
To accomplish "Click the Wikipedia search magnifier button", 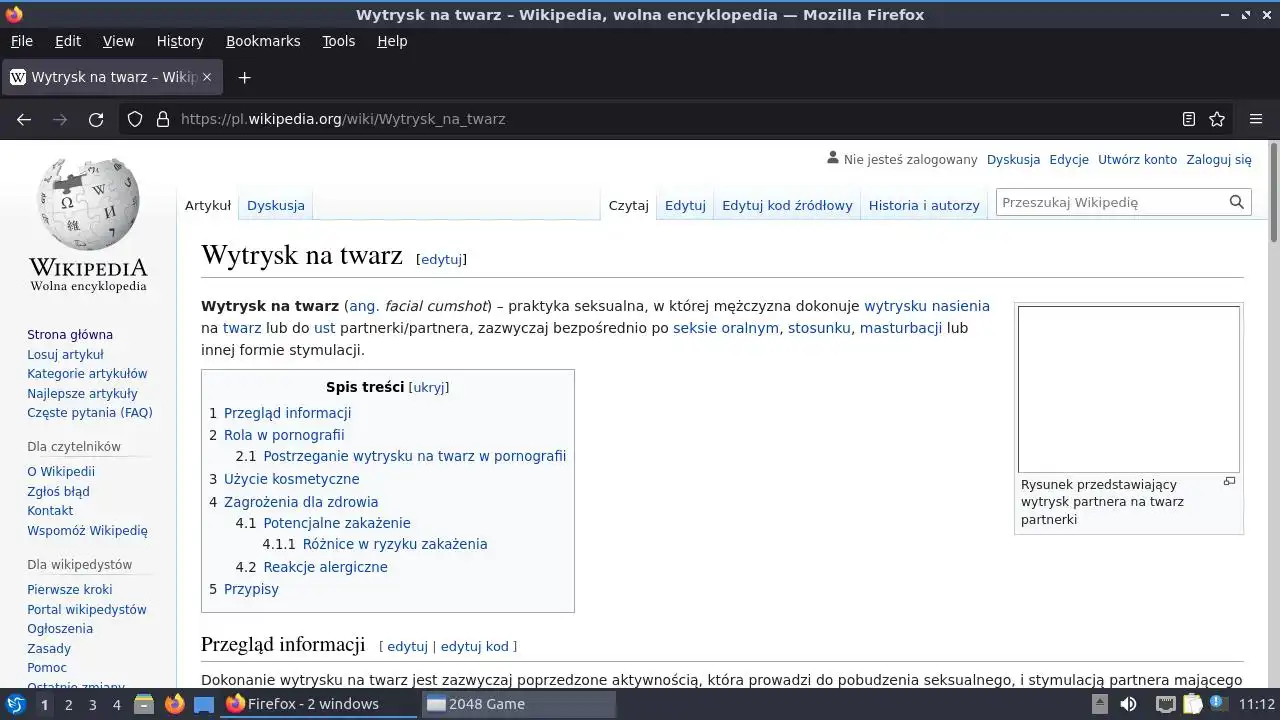I will [1237, 202].
